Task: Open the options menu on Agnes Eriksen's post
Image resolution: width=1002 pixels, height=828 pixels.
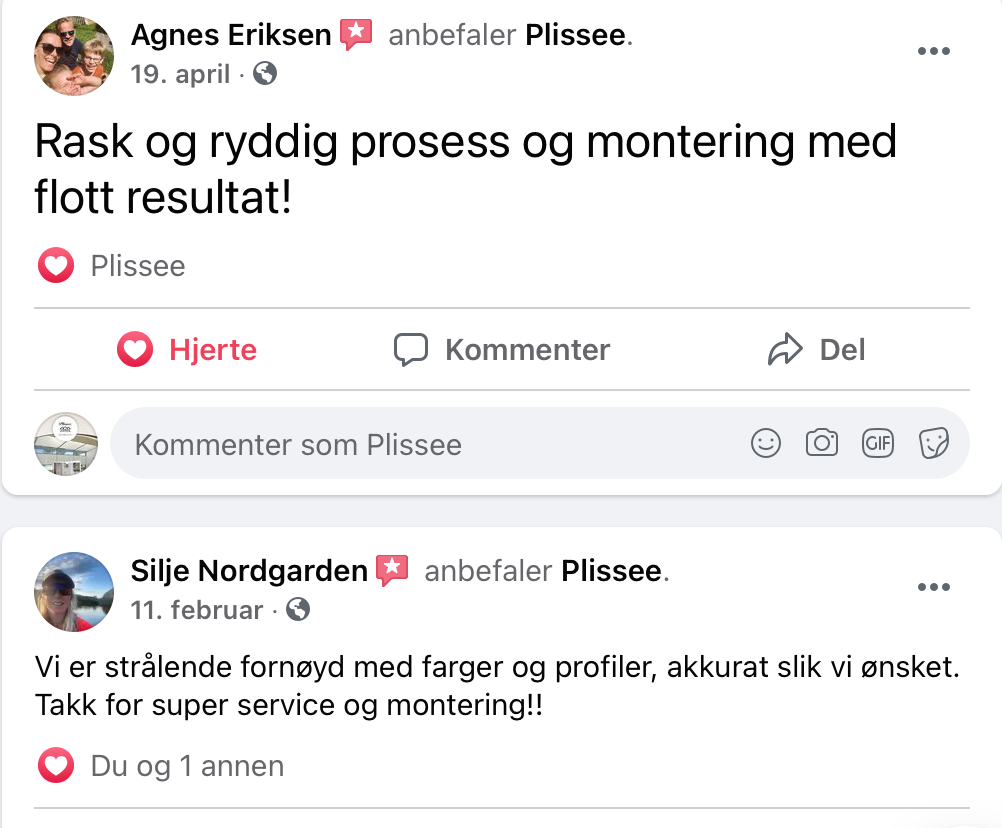Action: coord(933,52)
